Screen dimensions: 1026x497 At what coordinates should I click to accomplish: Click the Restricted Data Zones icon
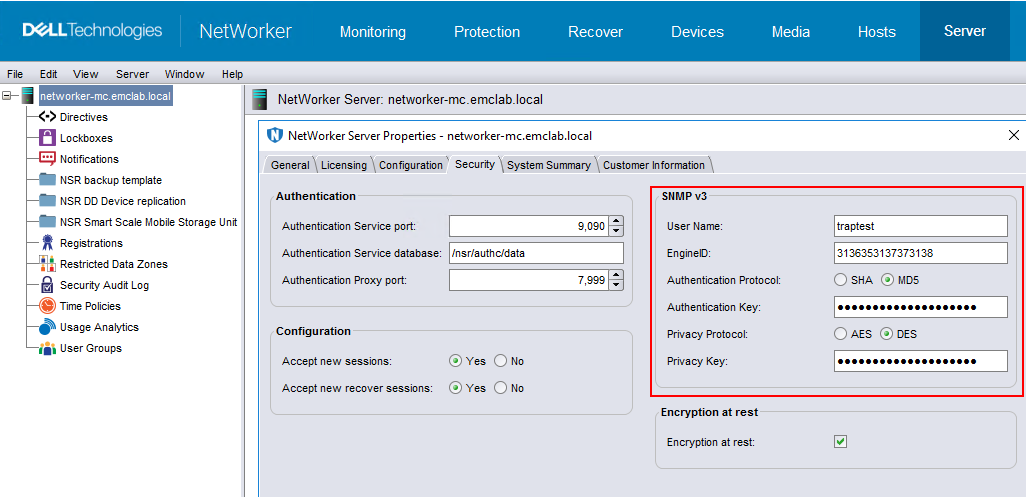click(x=47, y=264)
